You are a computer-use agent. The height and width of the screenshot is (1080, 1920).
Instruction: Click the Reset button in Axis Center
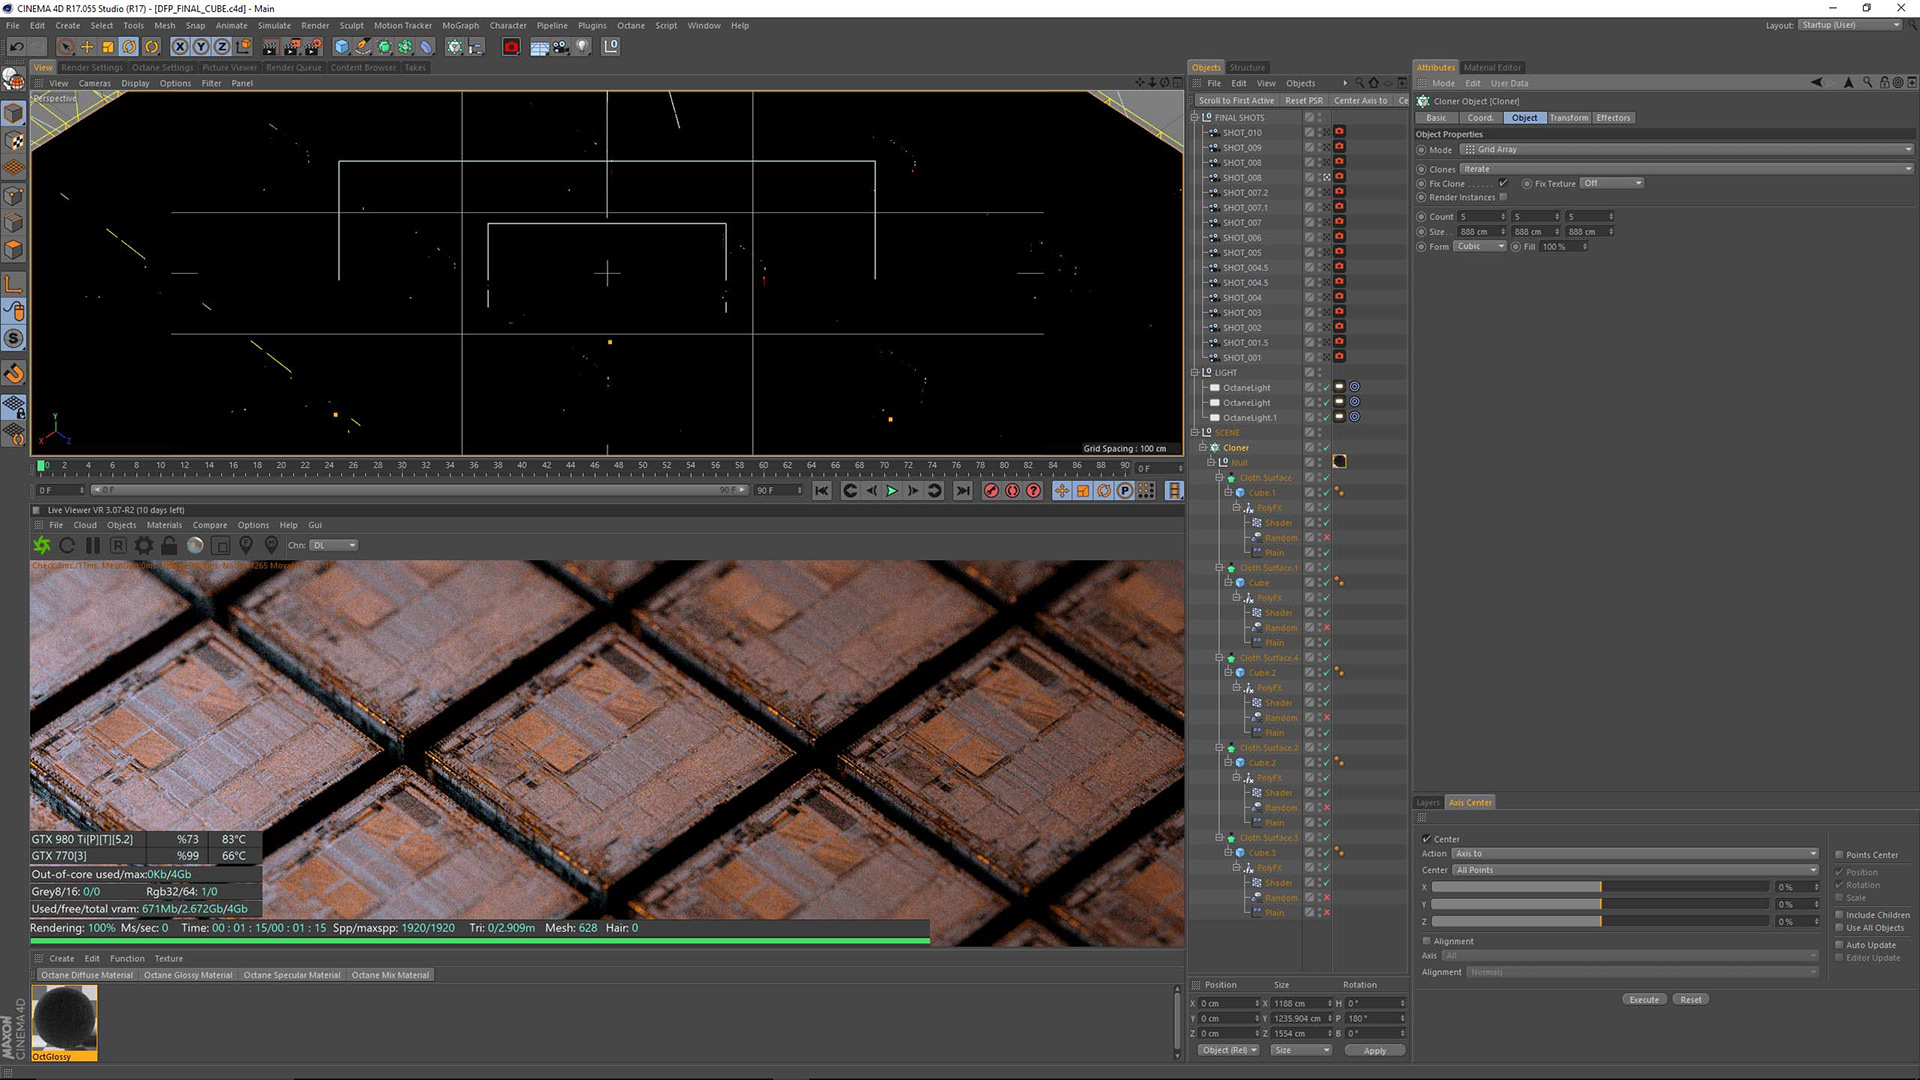point(1691,1000)
